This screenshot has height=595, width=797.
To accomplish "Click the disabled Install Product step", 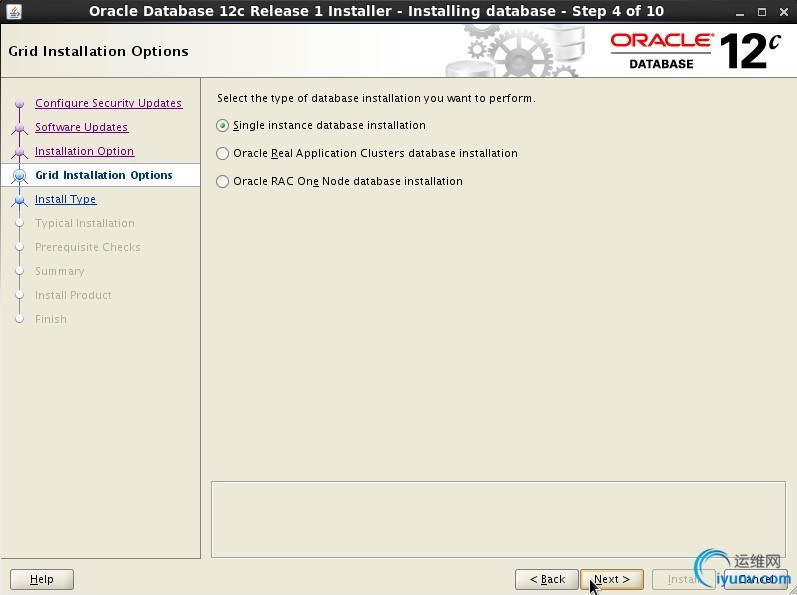I will (x=73, y=295).
